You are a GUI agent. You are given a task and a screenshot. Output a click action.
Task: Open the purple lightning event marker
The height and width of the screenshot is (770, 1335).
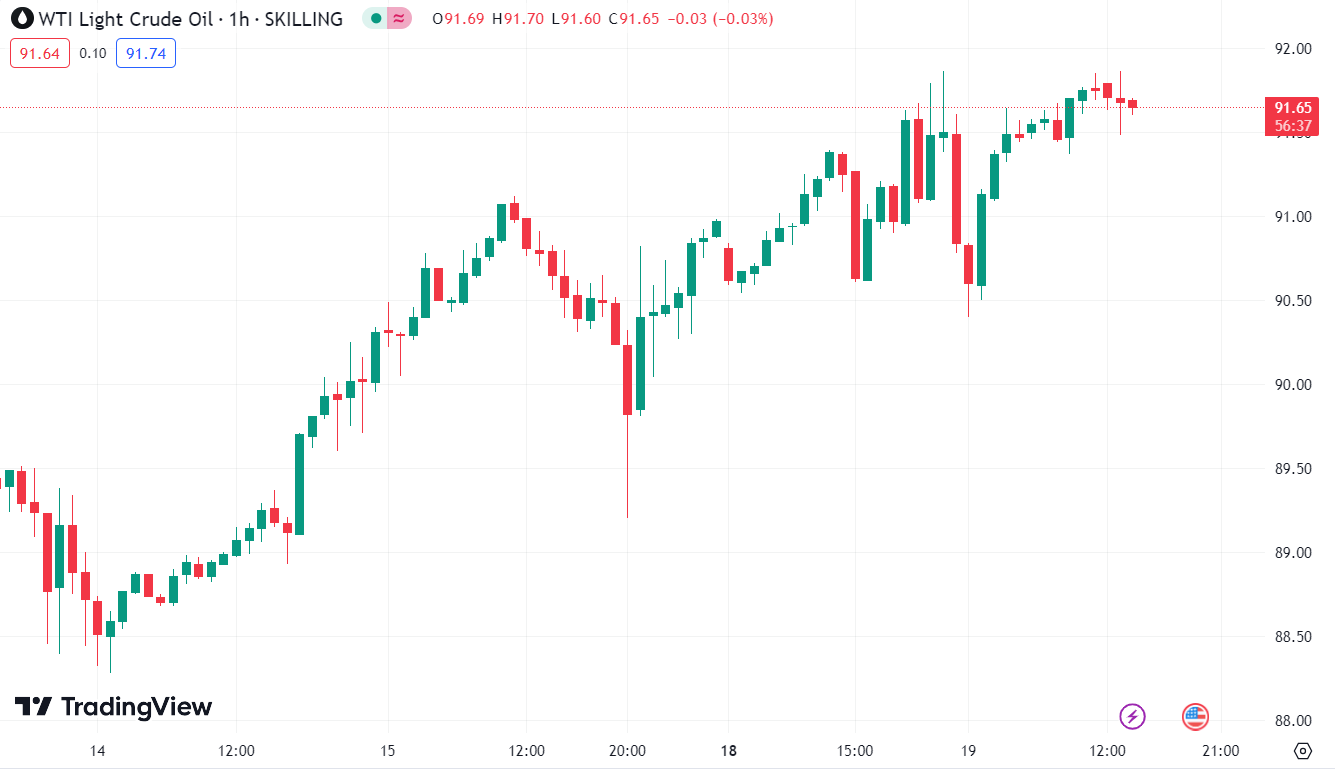pos(1132,716)
